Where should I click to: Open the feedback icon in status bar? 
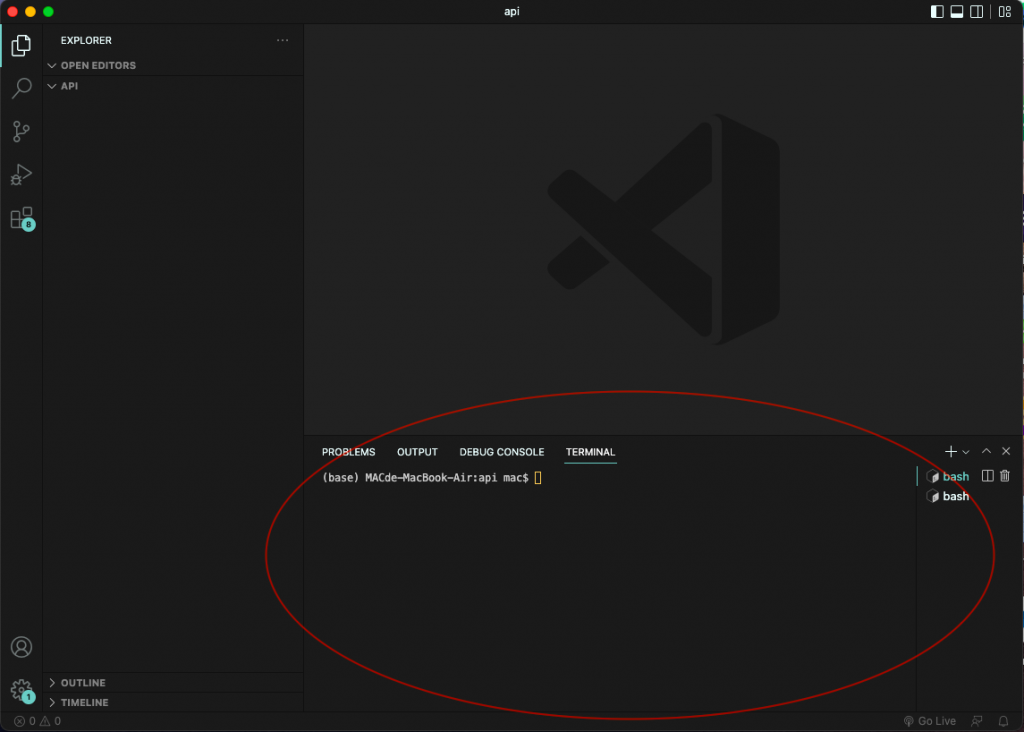pos(977,721)
